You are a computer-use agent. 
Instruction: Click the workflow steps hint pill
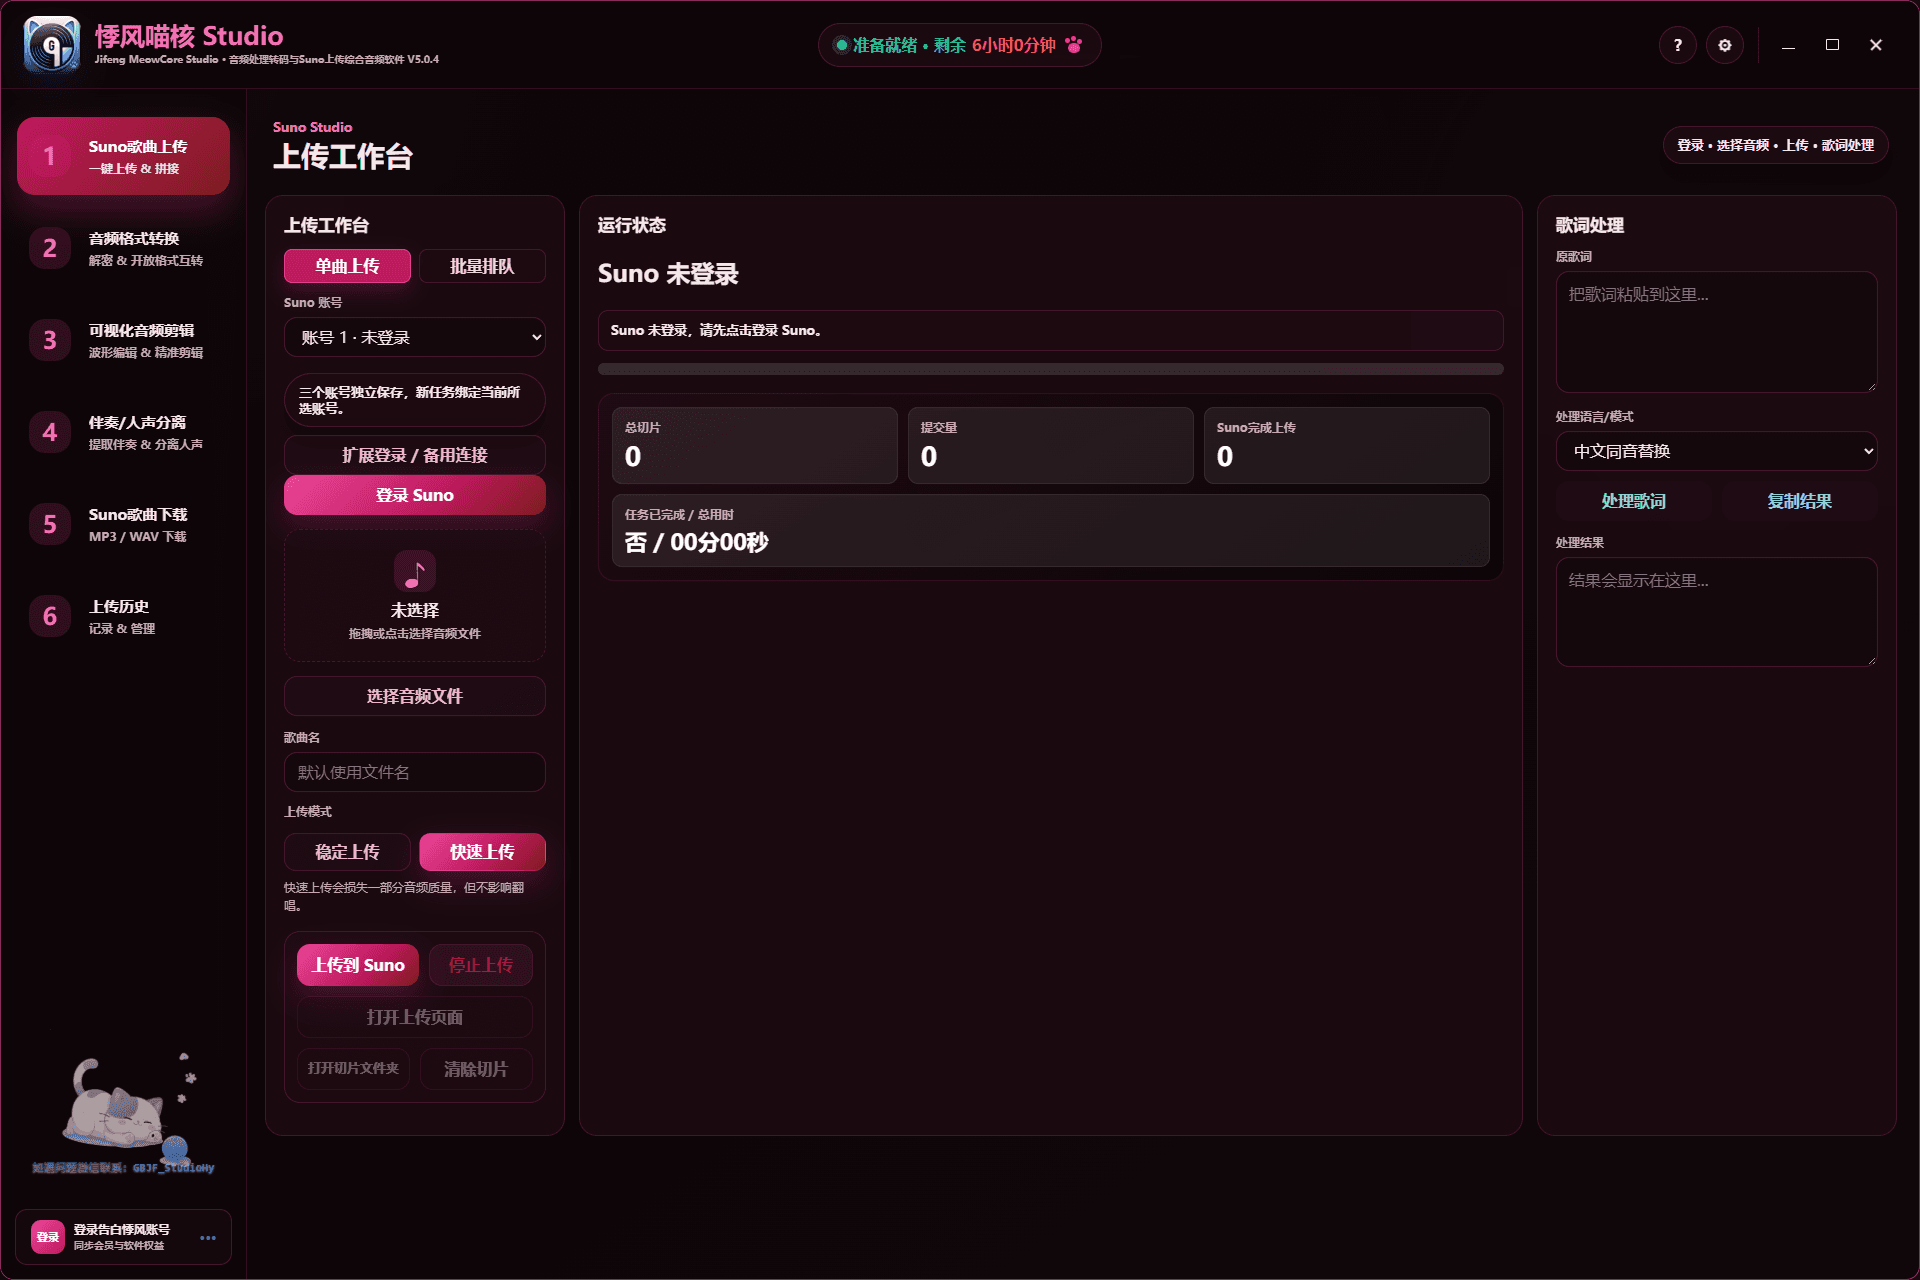pos(1775,145)
